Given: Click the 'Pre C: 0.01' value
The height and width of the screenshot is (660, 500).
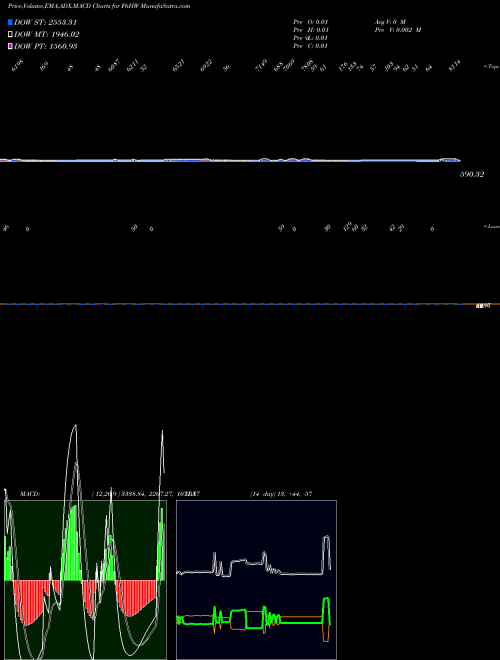Looking at the screenshot, I should 311,46.
